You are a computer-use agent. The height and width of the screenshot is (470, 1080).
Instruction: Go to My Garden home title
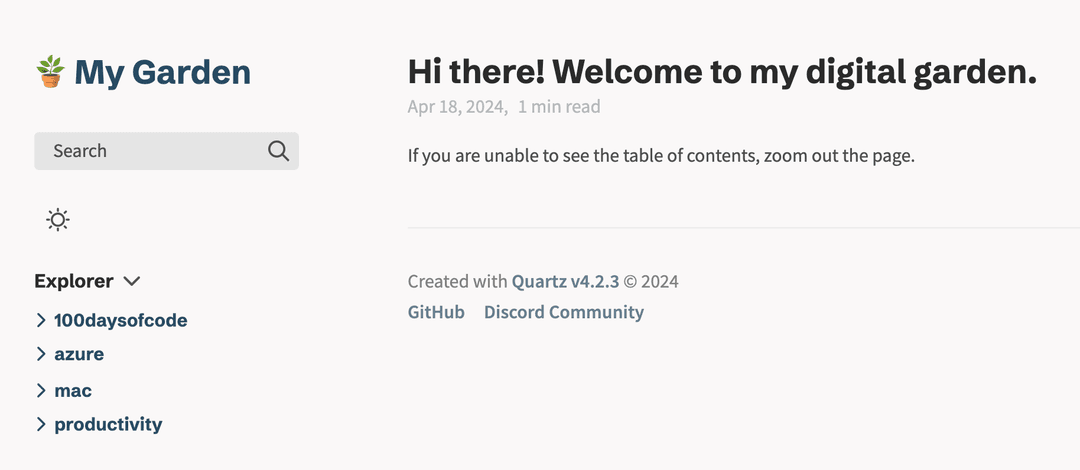click(x=162, y=72)
